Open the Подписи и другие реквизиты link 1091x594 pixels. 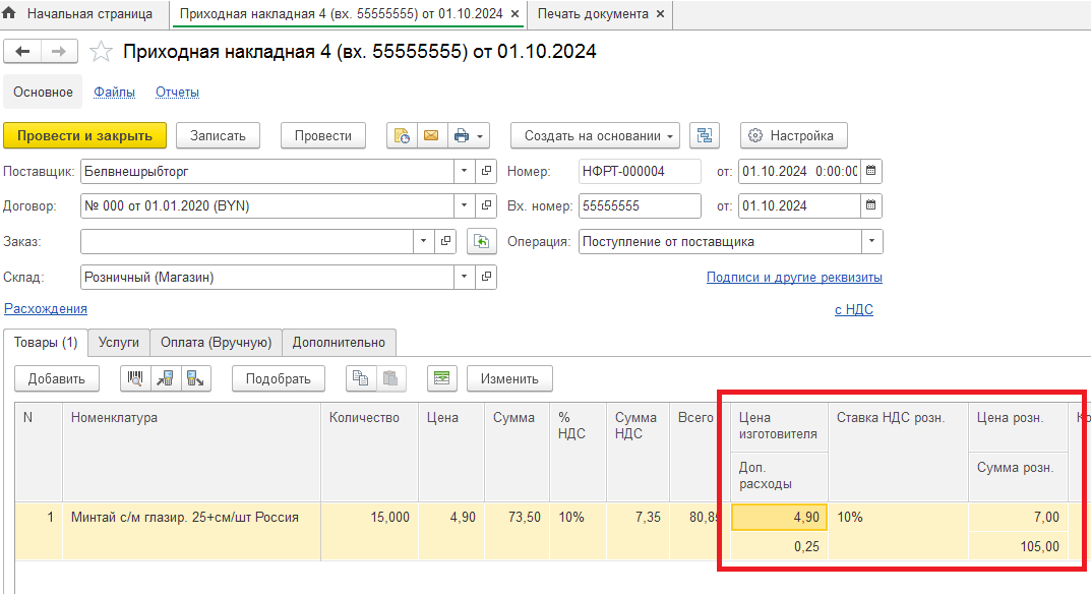[794, 277]
